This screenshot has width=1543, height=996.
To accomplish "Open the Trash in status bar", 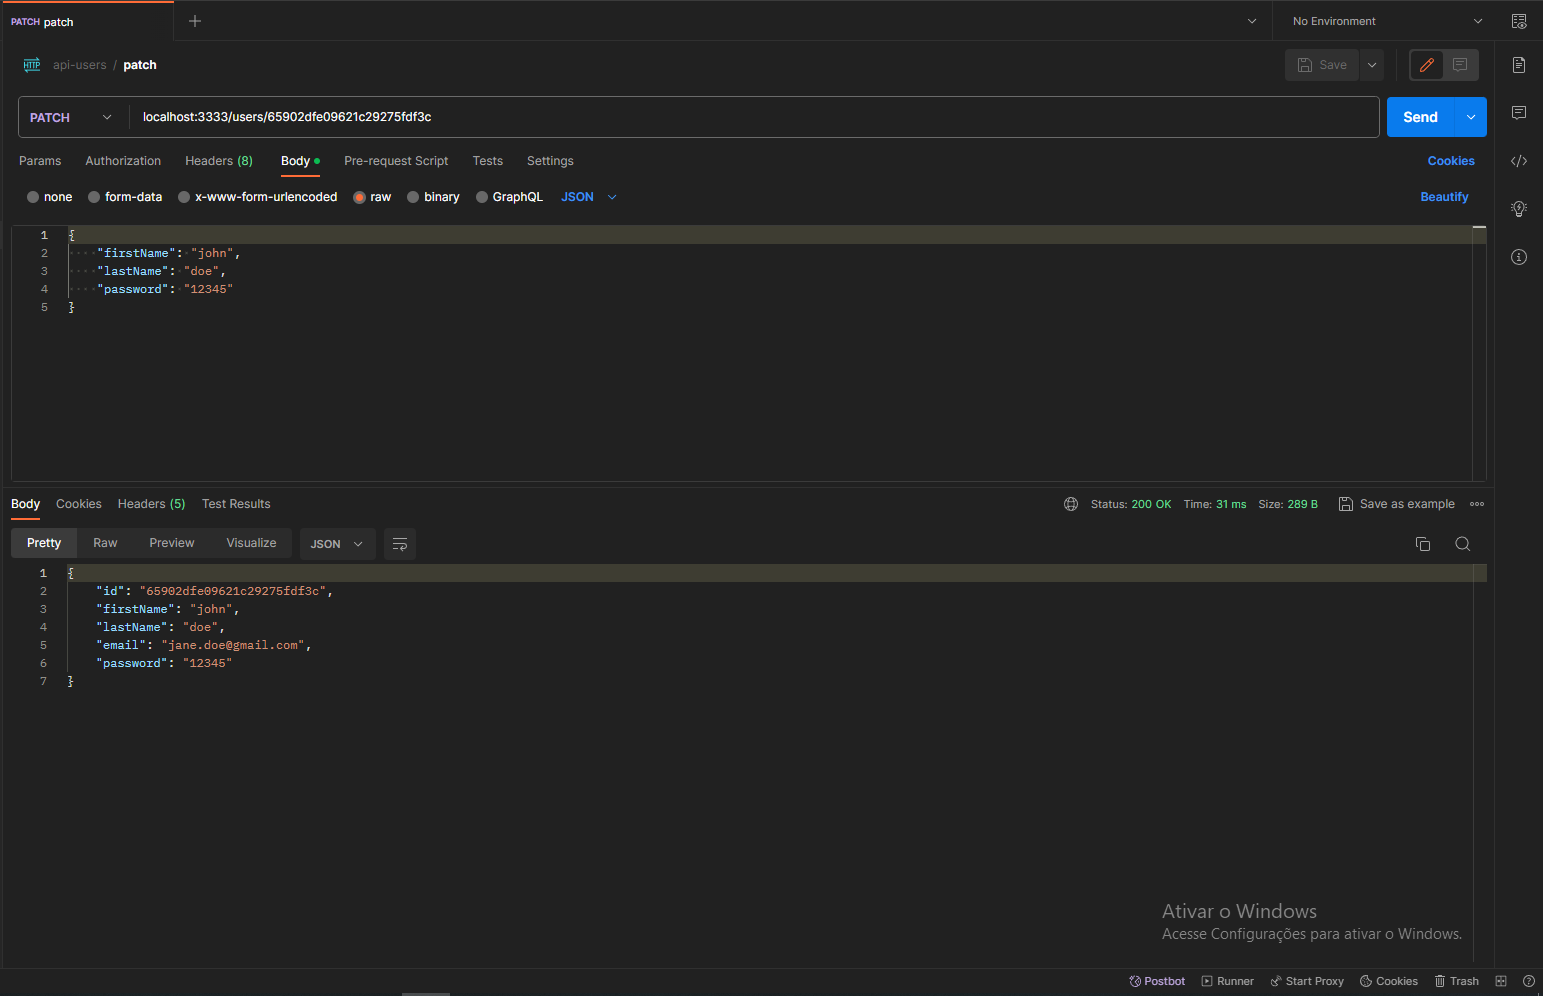I will click(x=1457, y=981).
